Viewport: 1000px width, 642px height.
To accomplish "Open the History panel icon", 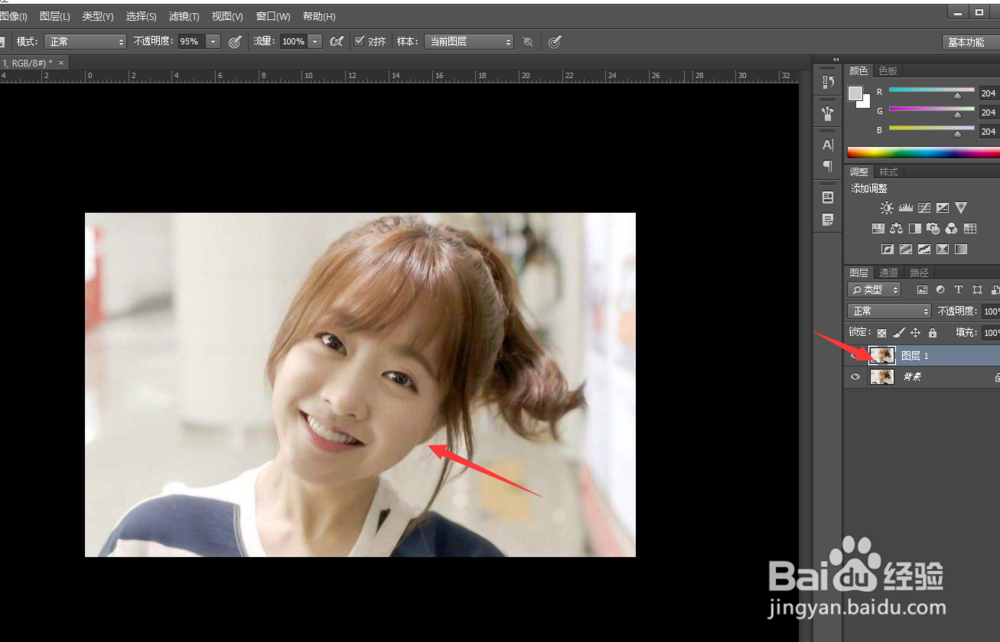I will tap(828, 82).
